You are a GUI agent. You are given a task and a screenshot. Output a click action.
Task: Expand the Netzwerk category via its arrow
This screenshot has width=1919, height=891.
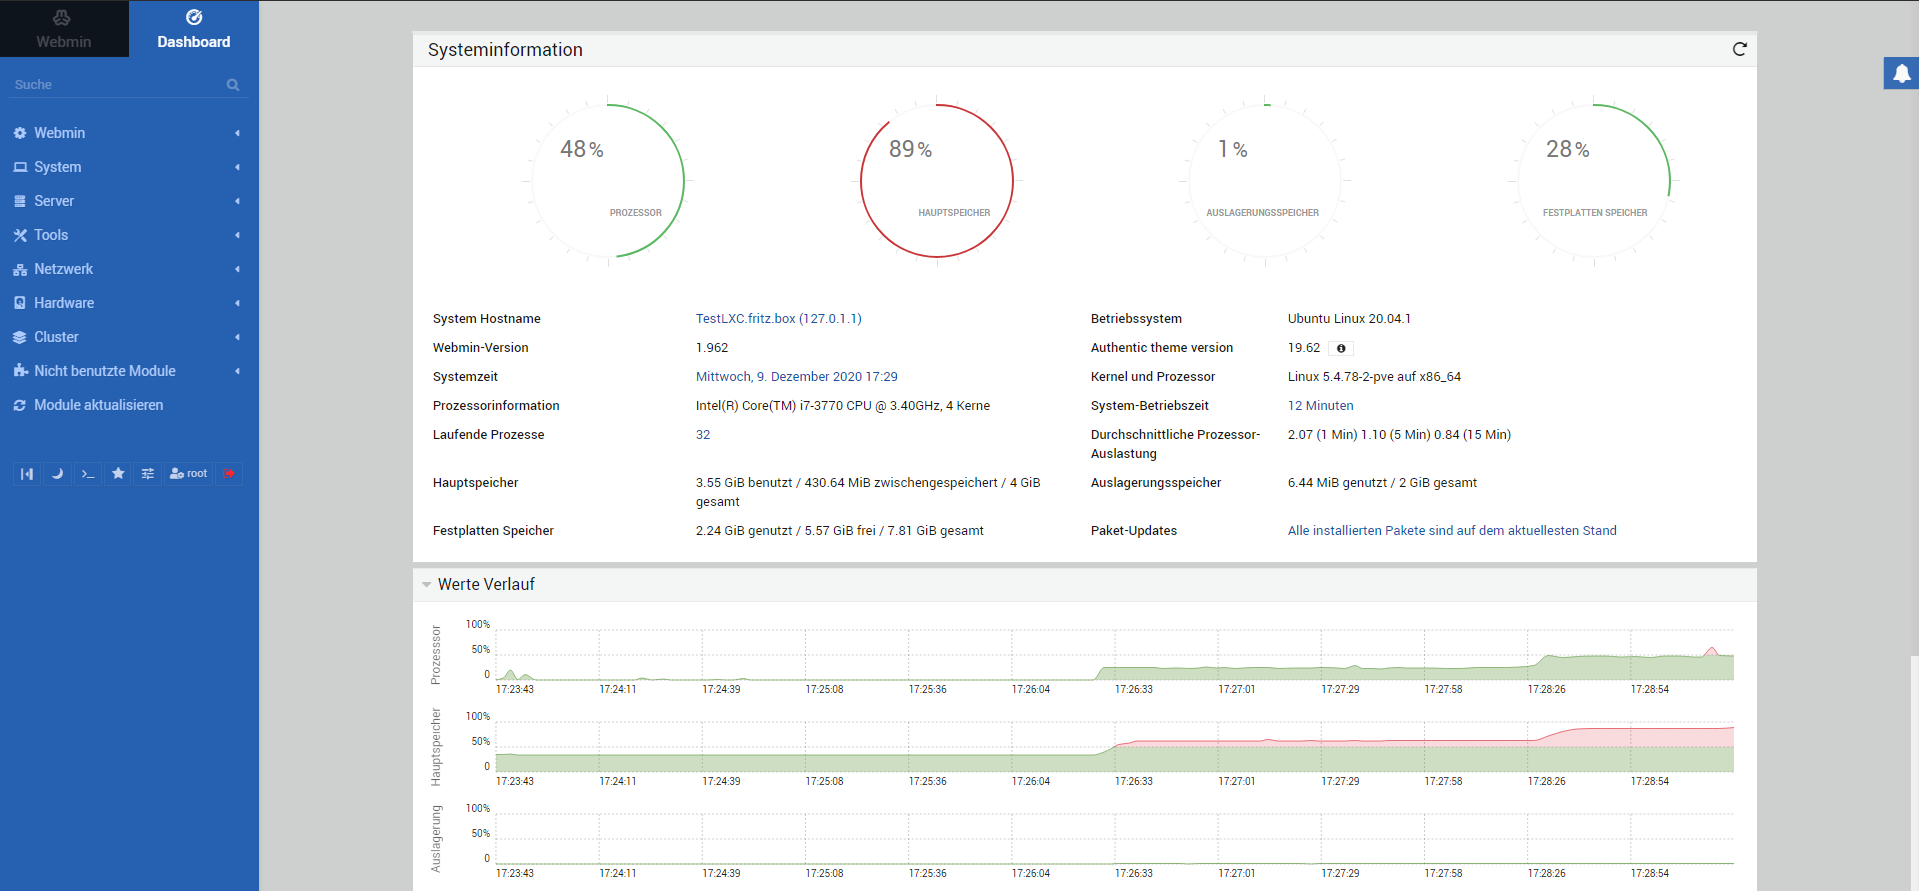[x=237, y=269]
